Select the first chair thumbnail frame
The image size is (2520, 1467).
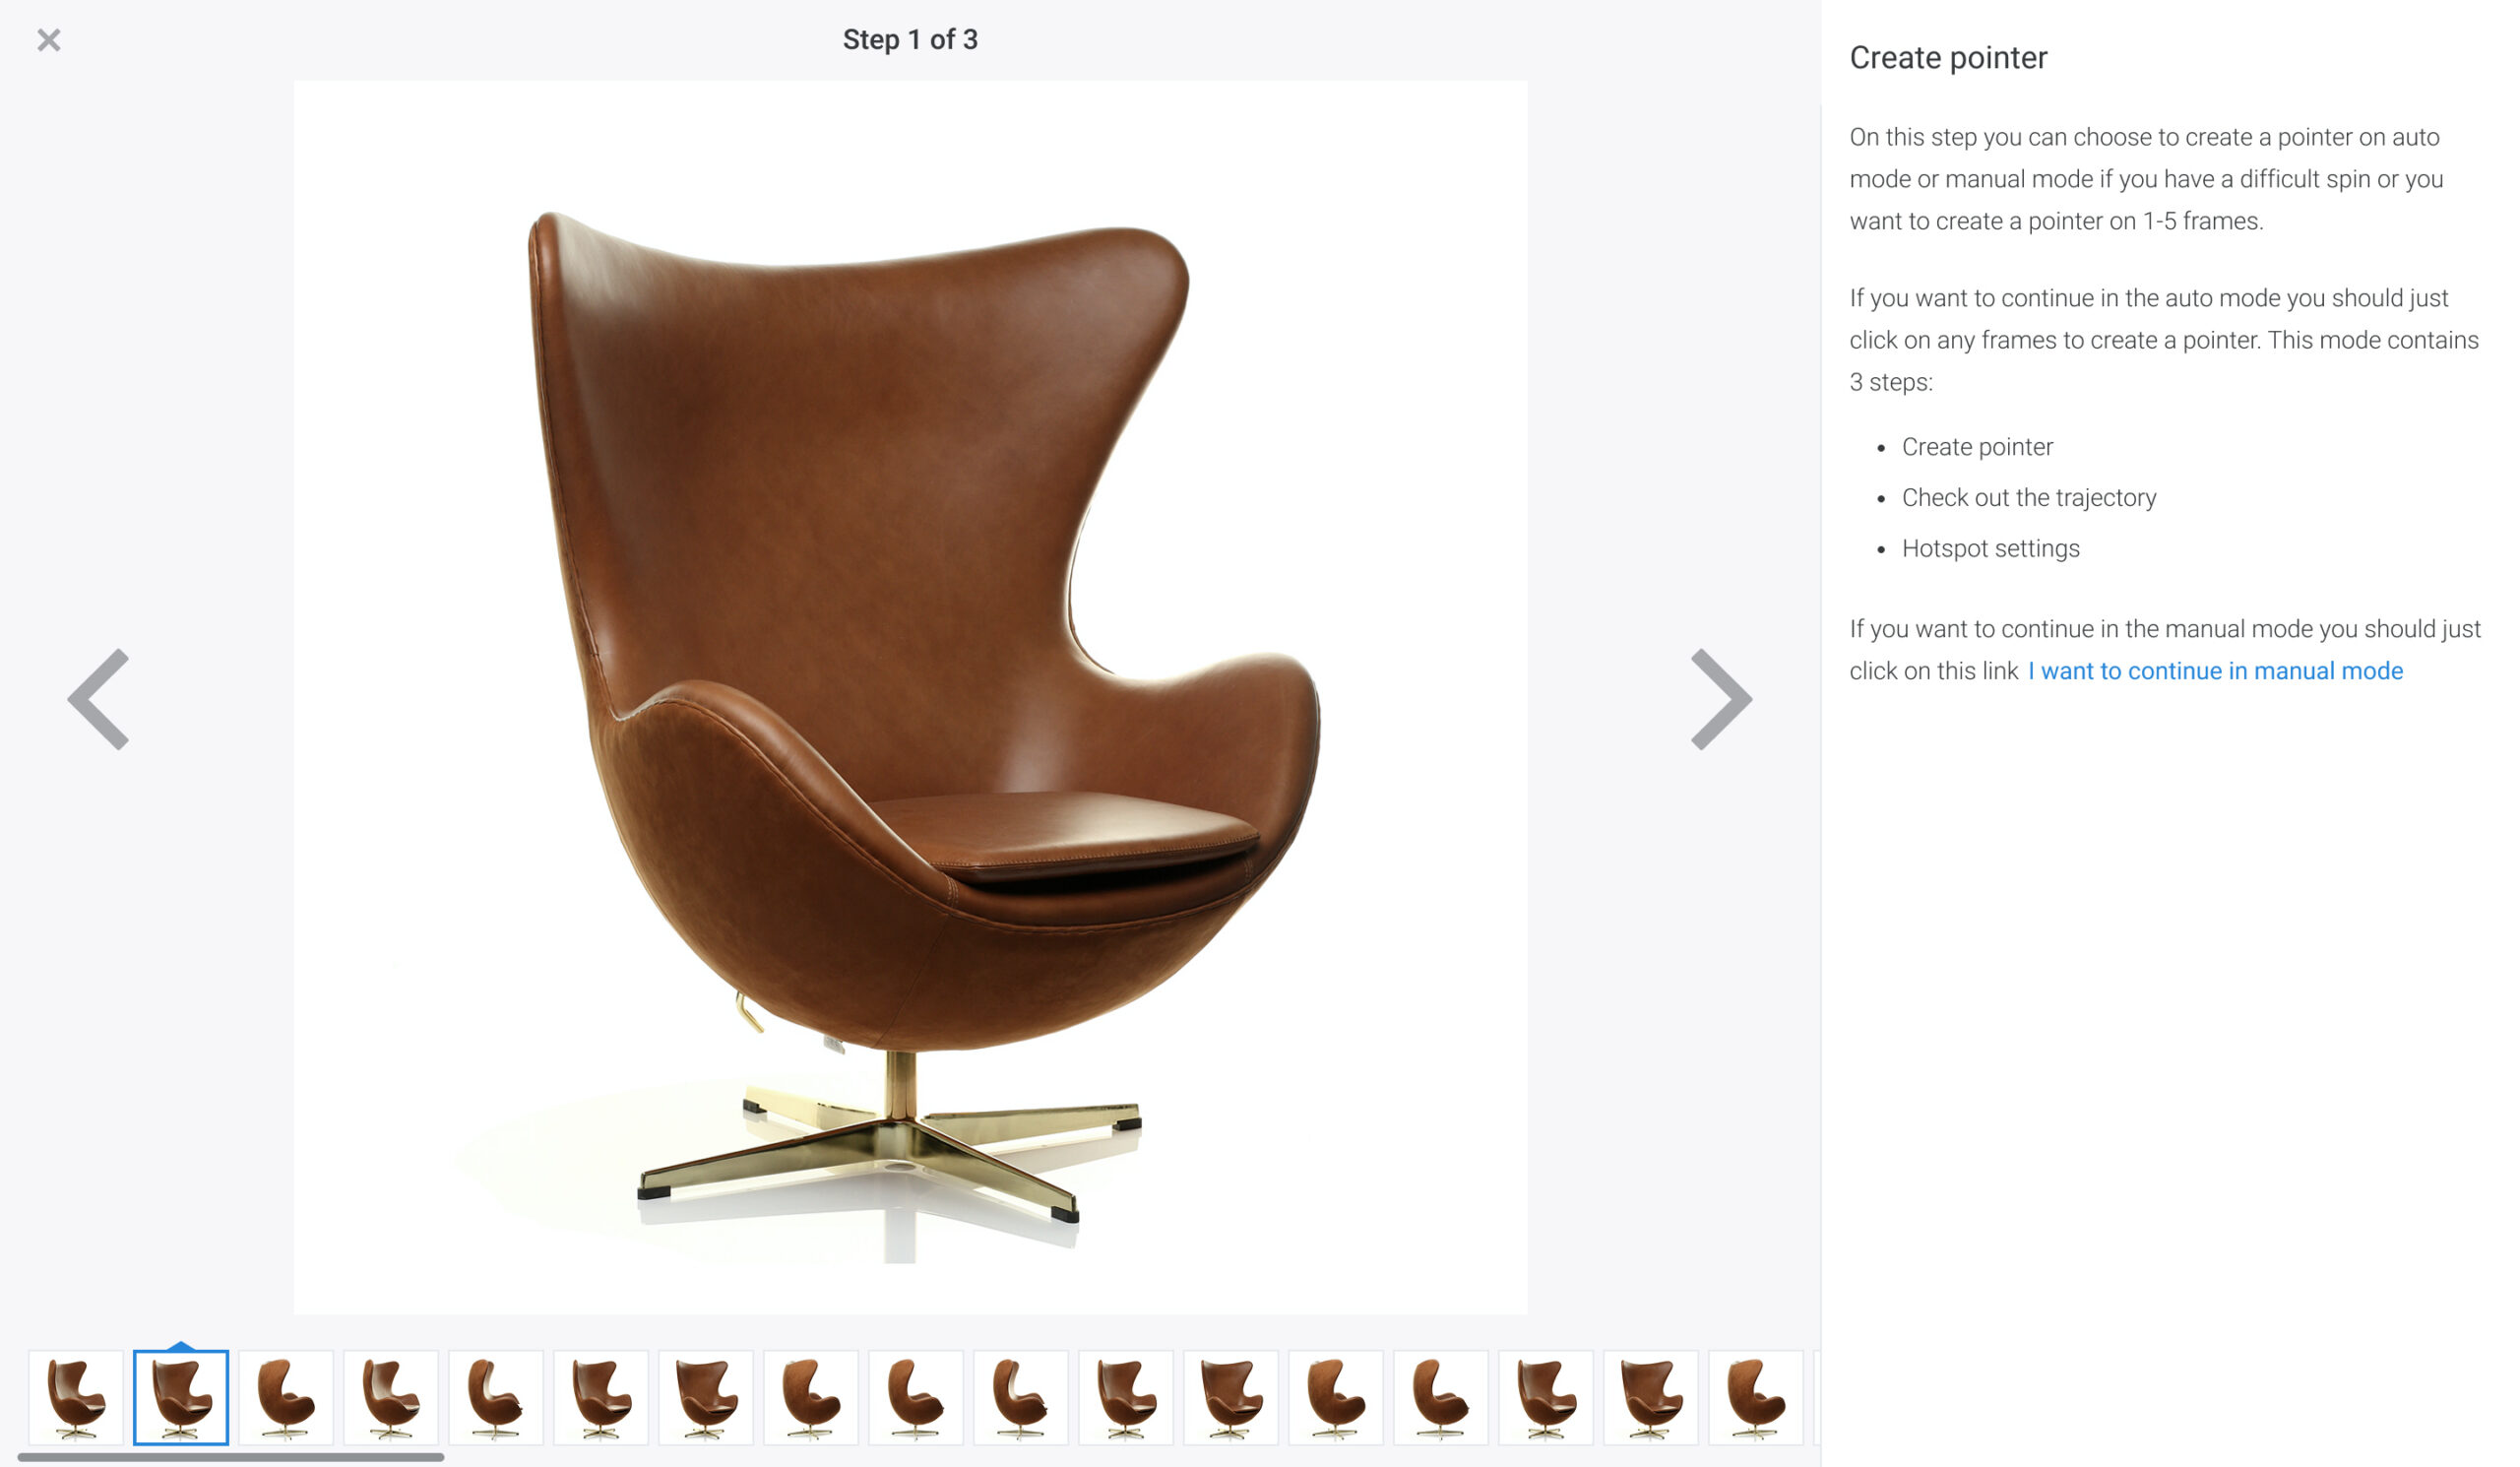click(76, 1397)
